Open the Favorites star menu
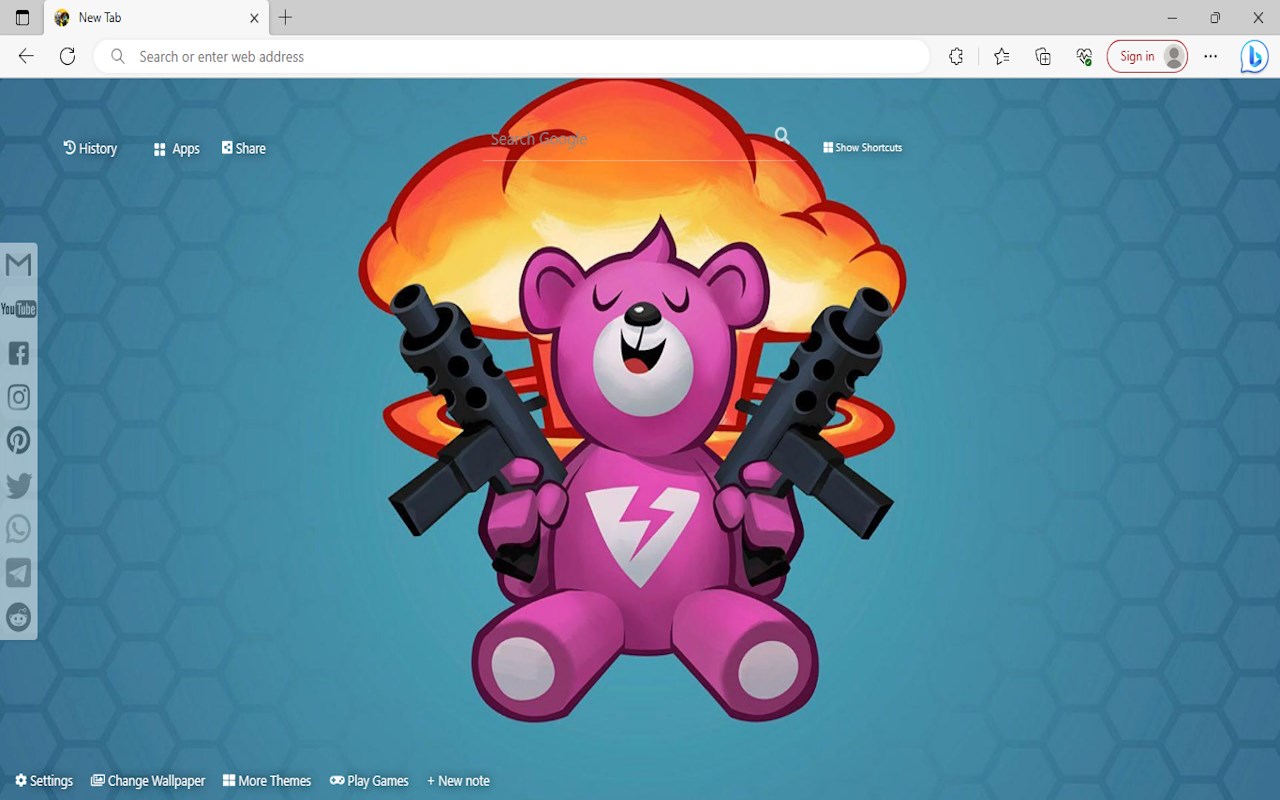 (x=1001, y=57)
